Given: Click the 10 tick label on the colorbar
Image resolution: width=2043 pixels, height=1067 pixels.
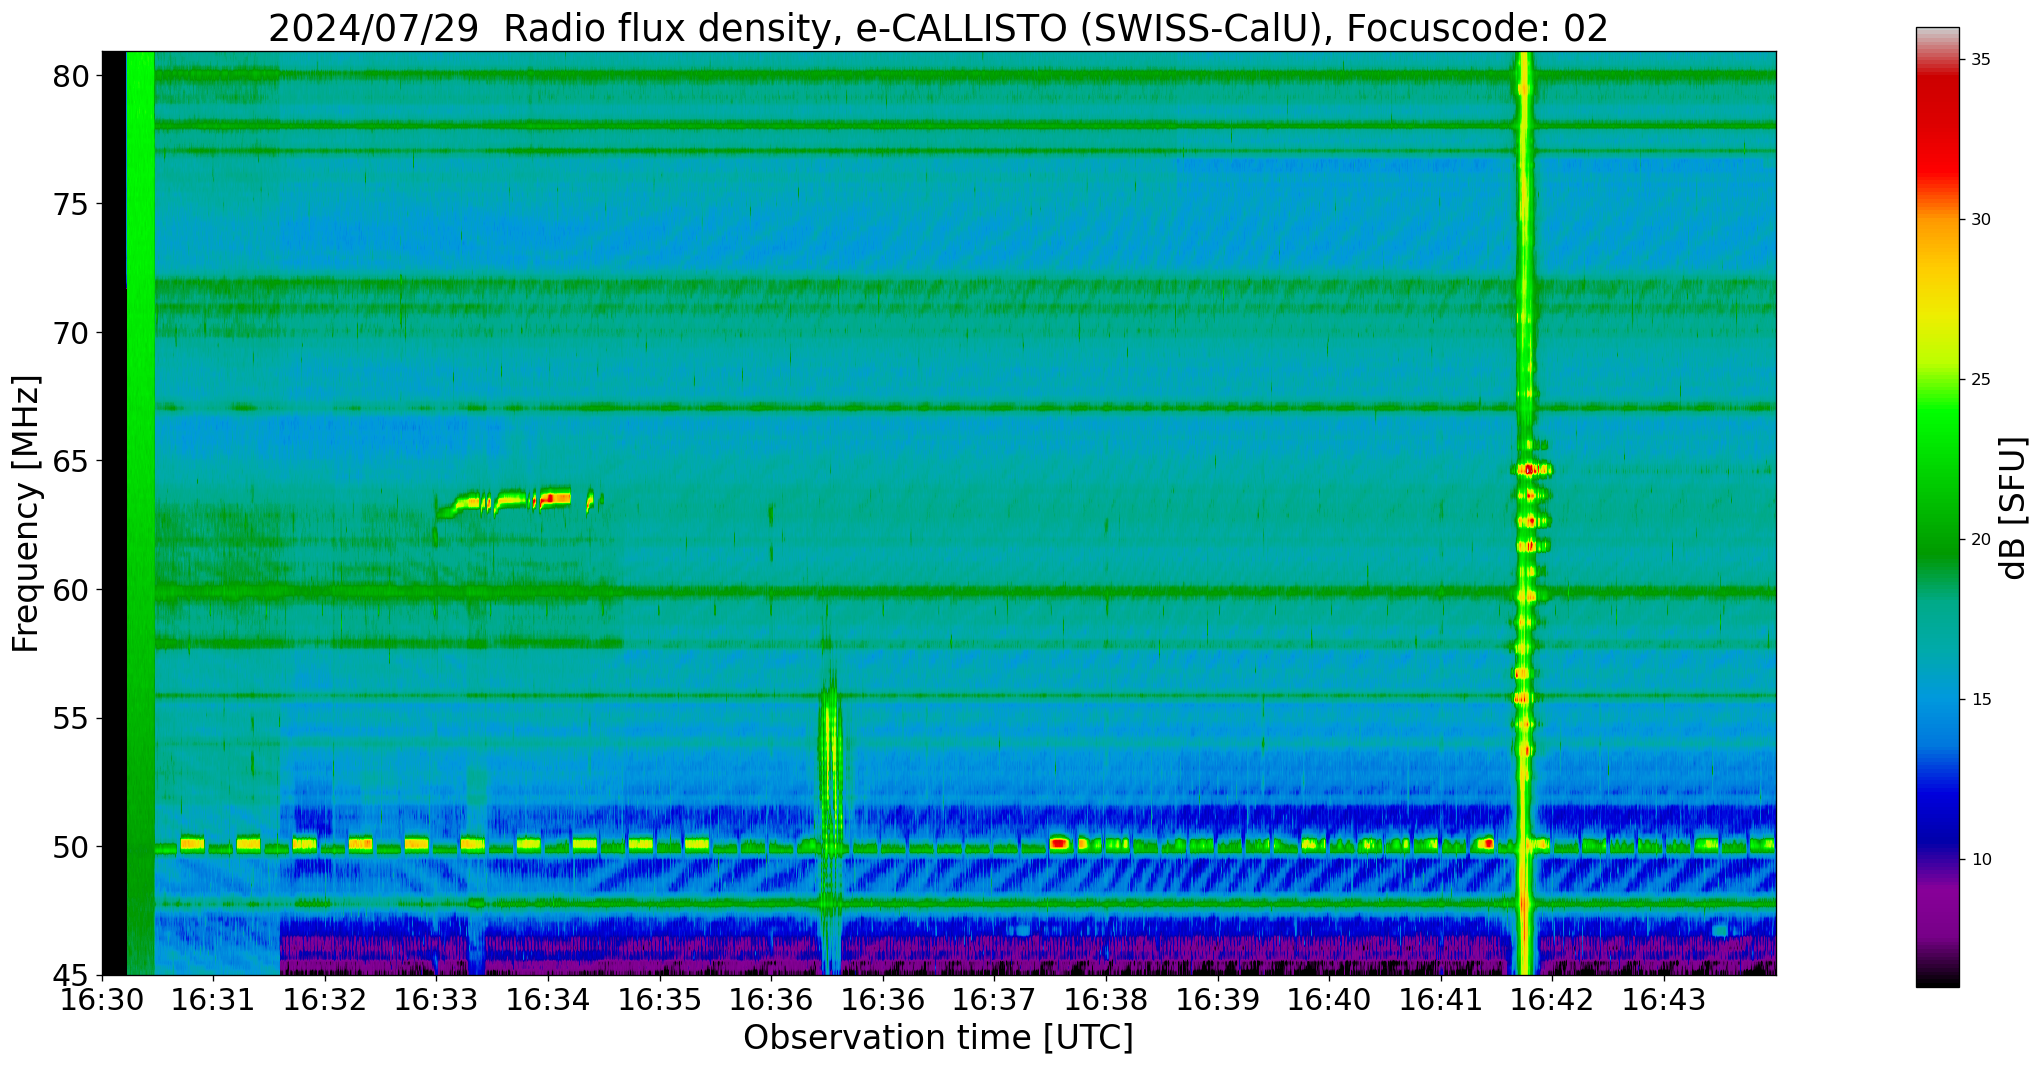Looking at the screenshot, I should pos(1981,860).
